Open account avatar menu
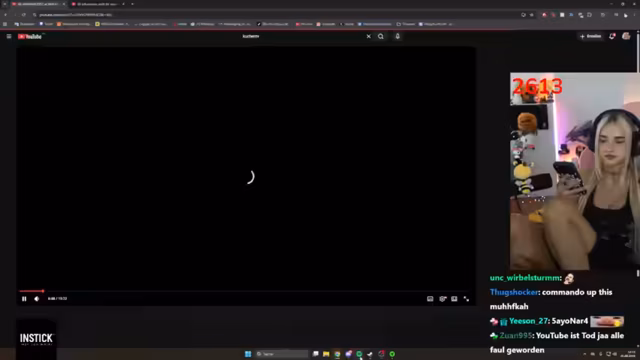 626,36
